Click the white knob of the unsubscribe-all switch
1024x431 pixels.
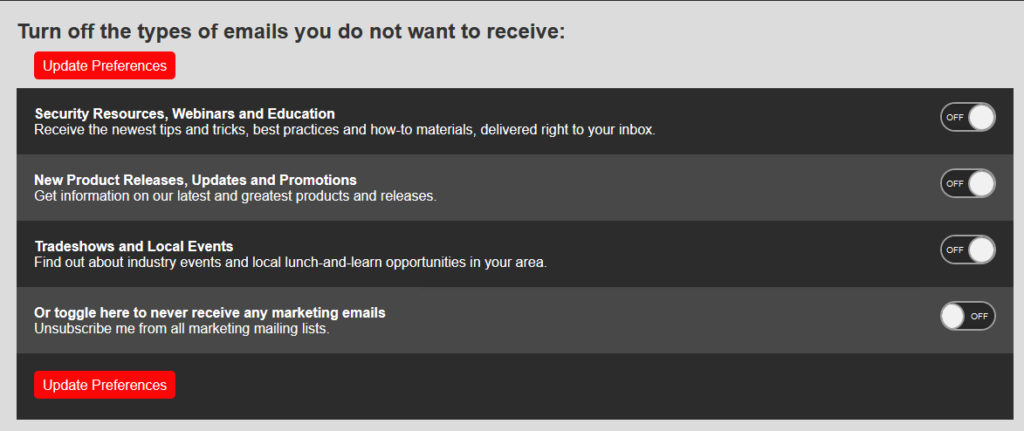[953, 316]
